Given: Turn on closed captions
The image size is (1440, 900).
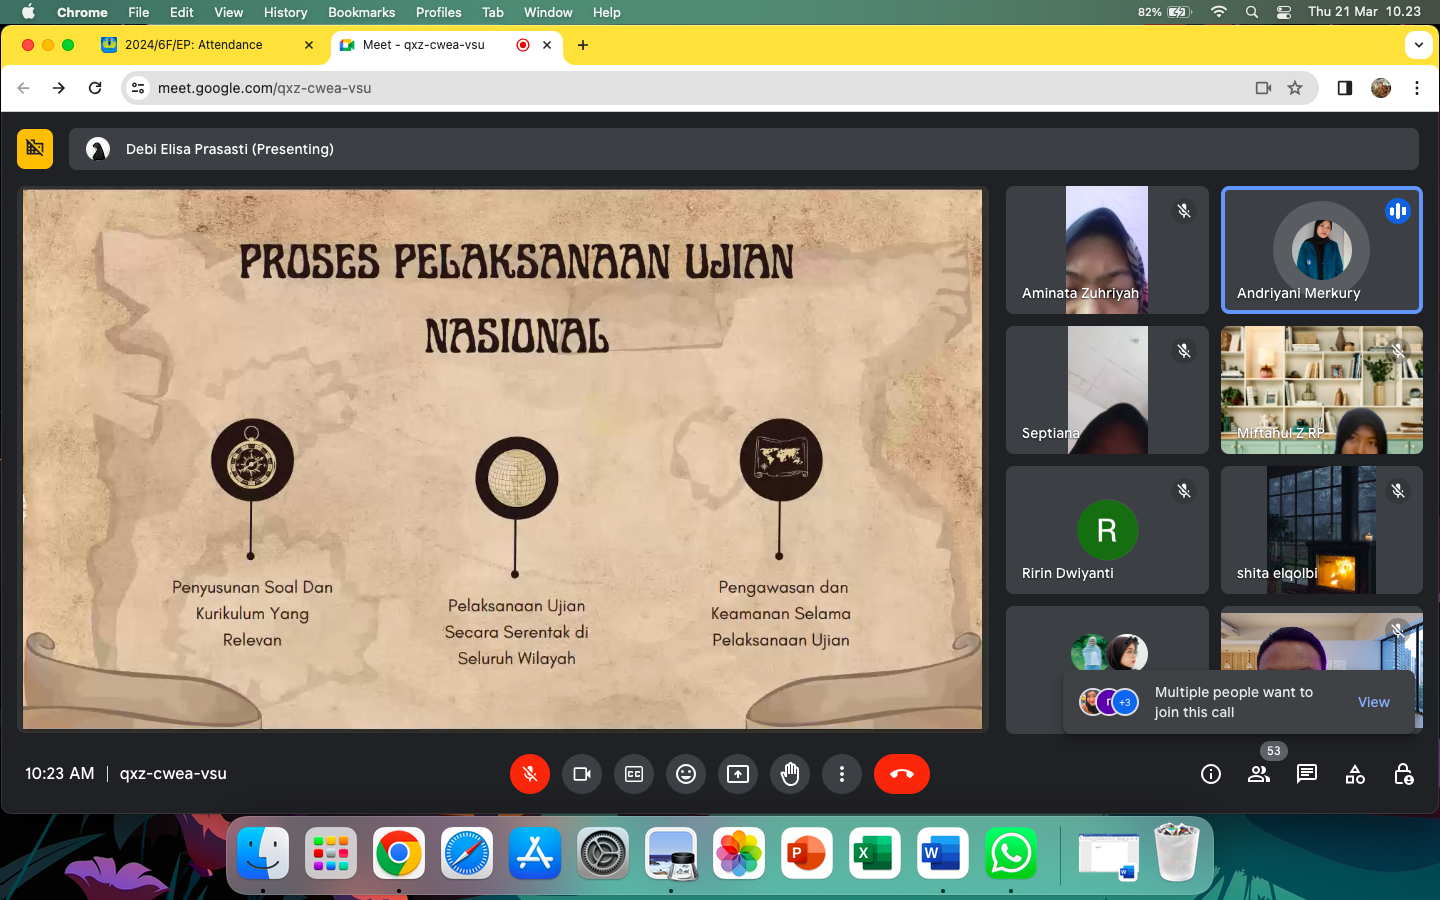Looking at the screenshot, I should point(634,774).
